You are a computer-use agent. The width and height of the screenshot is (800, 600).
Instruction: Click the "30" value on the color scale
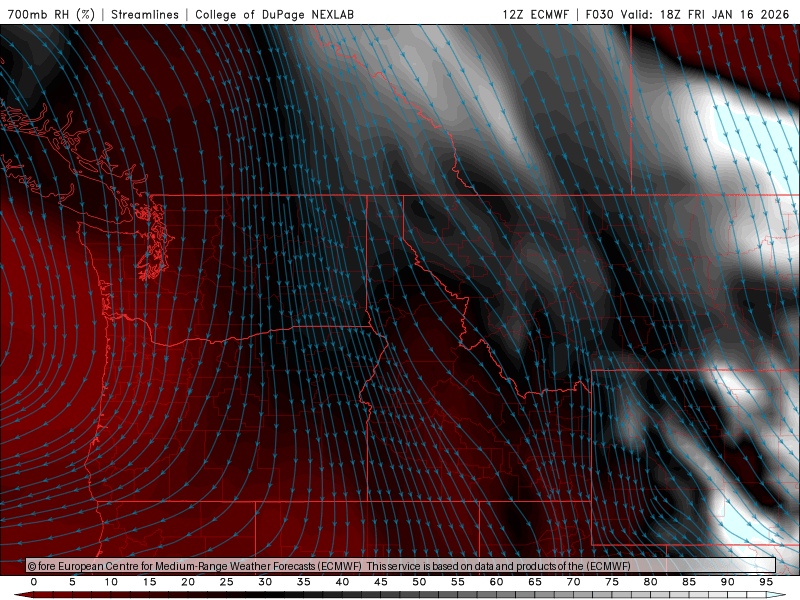(265, 582)
